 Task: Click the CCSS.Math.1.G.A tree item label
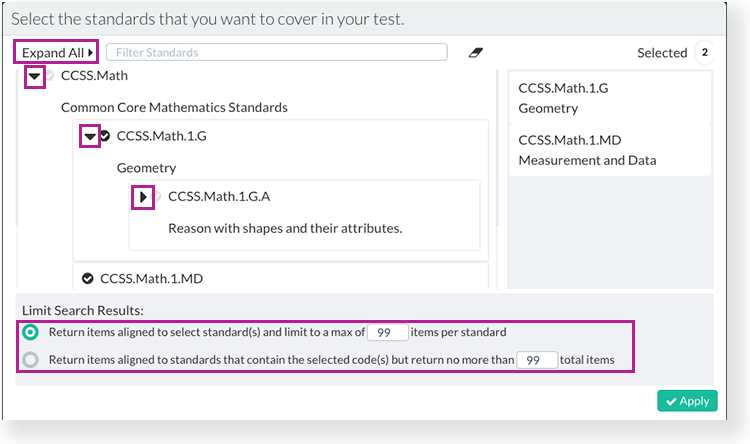point(219,197)
